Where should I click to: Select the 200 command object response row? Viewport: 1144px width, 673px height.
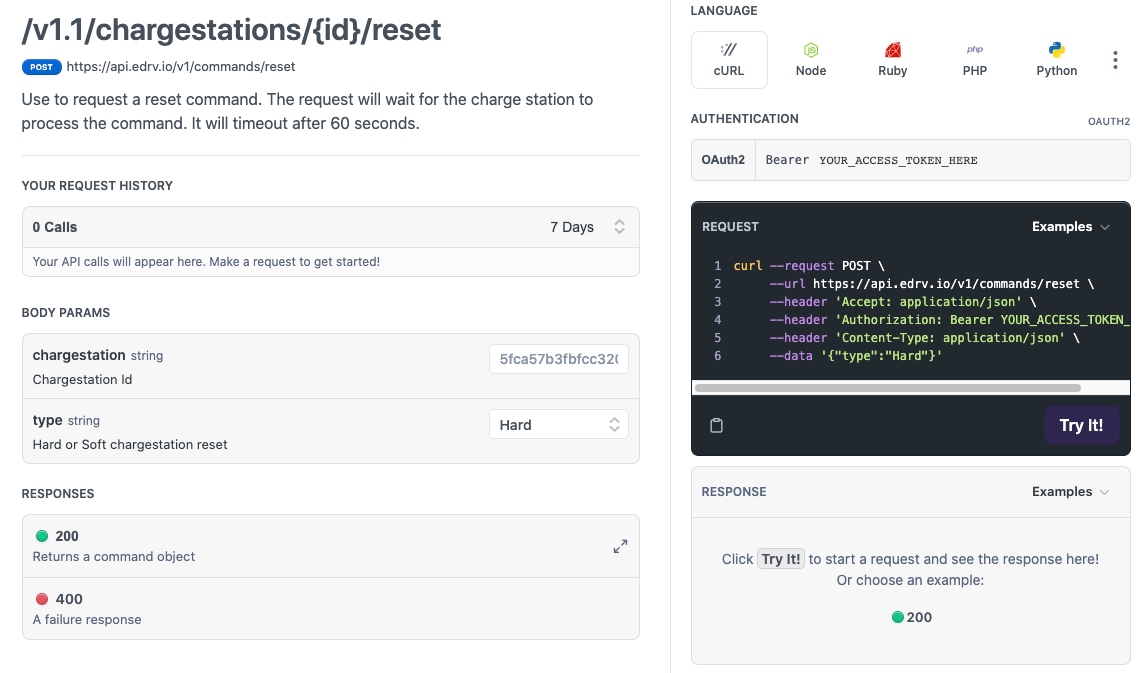[x=310, y=546]
